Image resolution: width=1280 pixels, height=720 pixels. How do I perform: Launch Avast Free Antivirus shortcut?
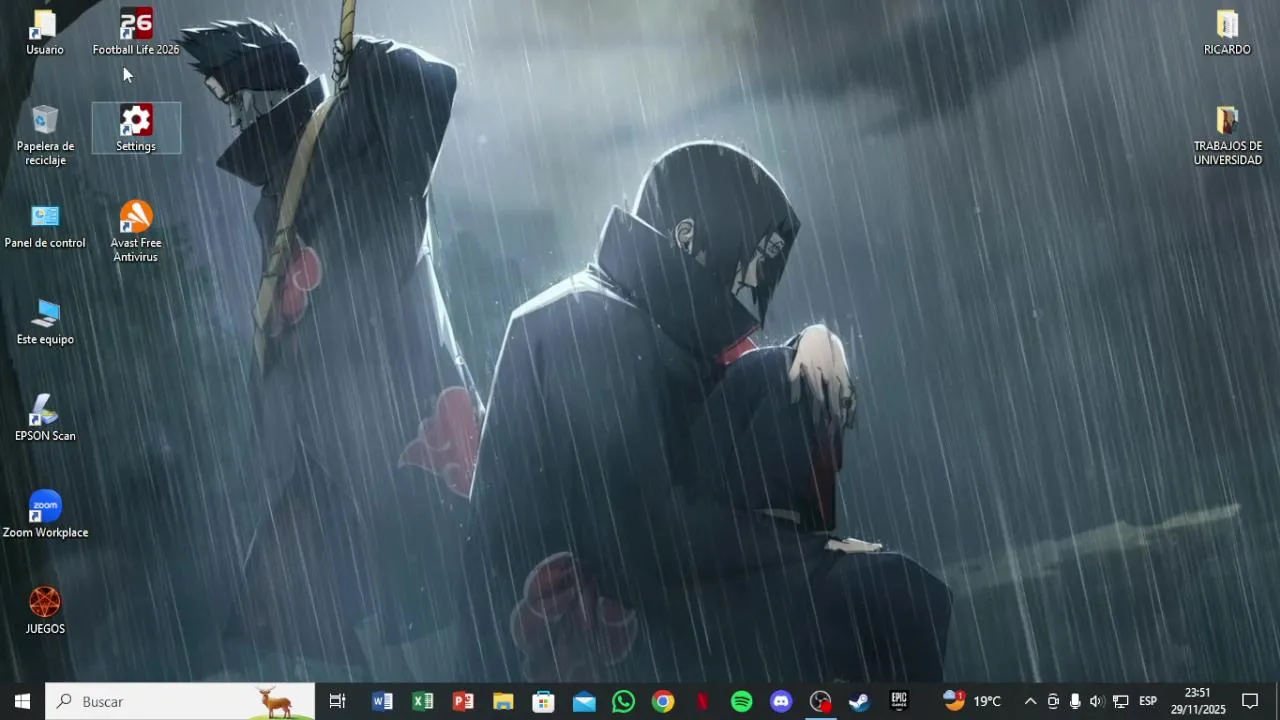tap(136, 232)
